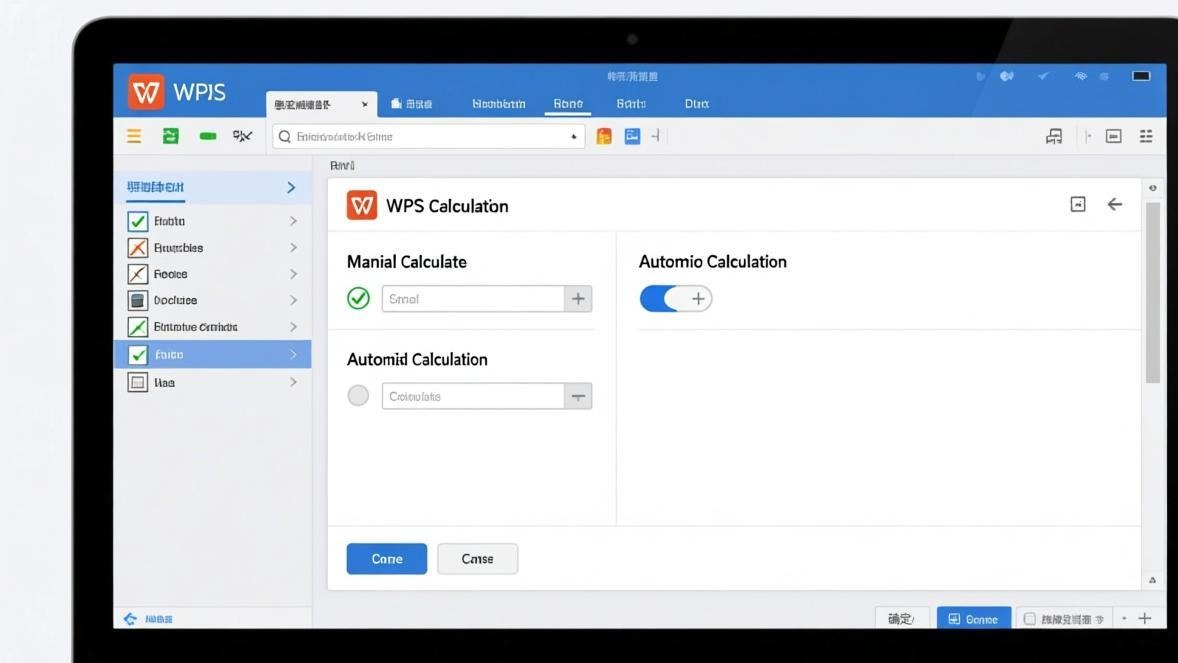Click the 确定 button in status bar
This screenshot has height=663, width=1178.
pyautogui.click(x=902, y=619)
